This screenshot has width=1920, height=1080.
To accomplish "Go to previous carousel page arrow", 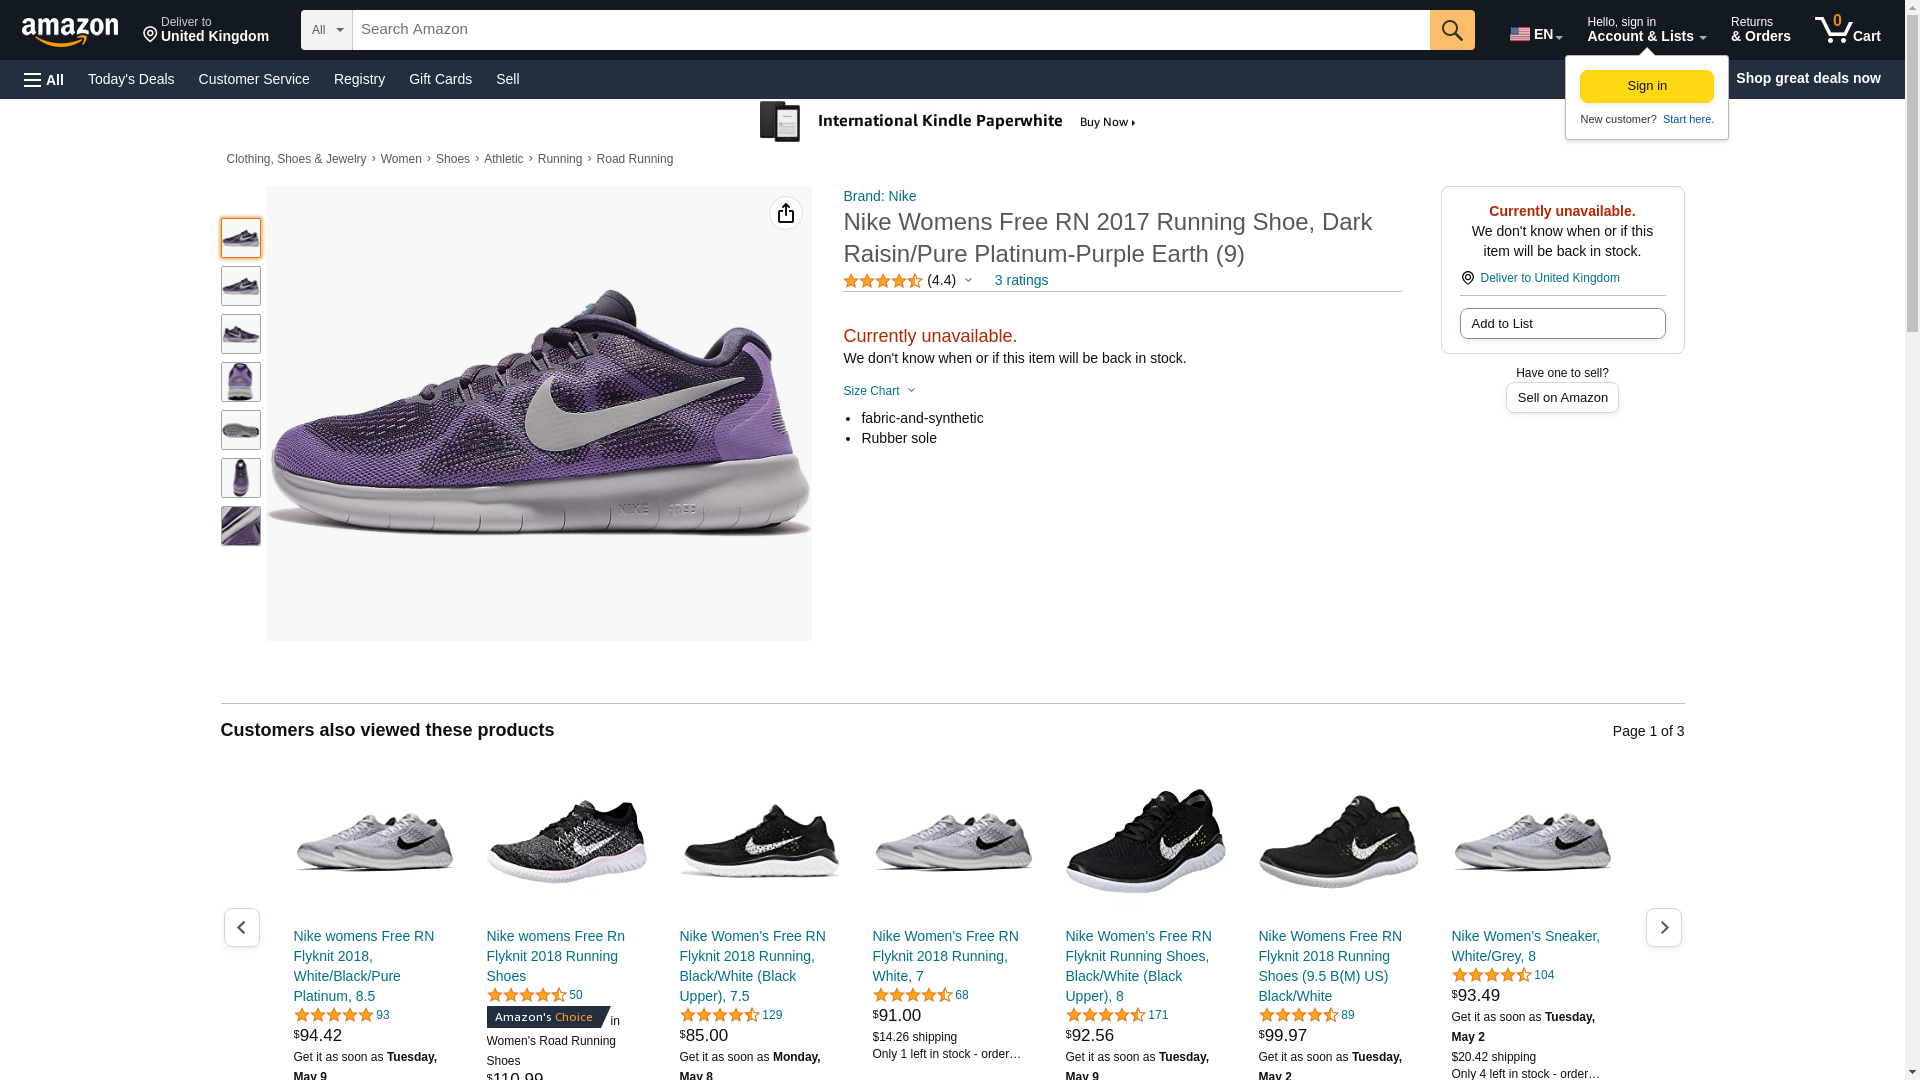I will pos(241,928).
